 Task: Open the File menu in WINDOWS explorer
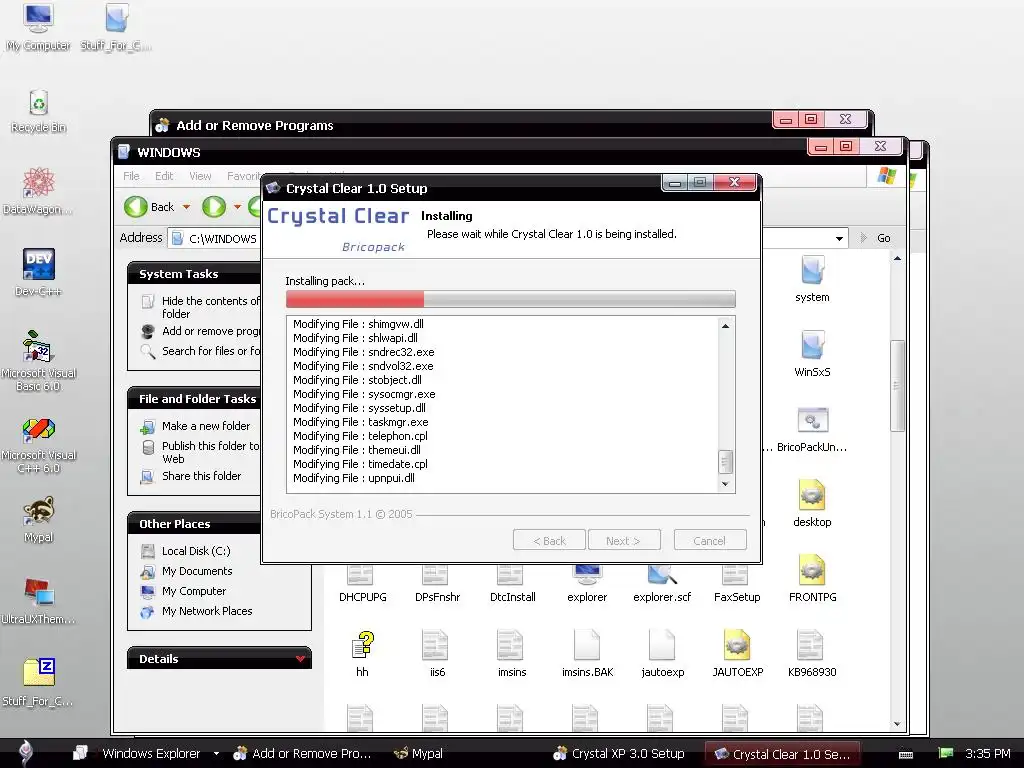[131, 176]
